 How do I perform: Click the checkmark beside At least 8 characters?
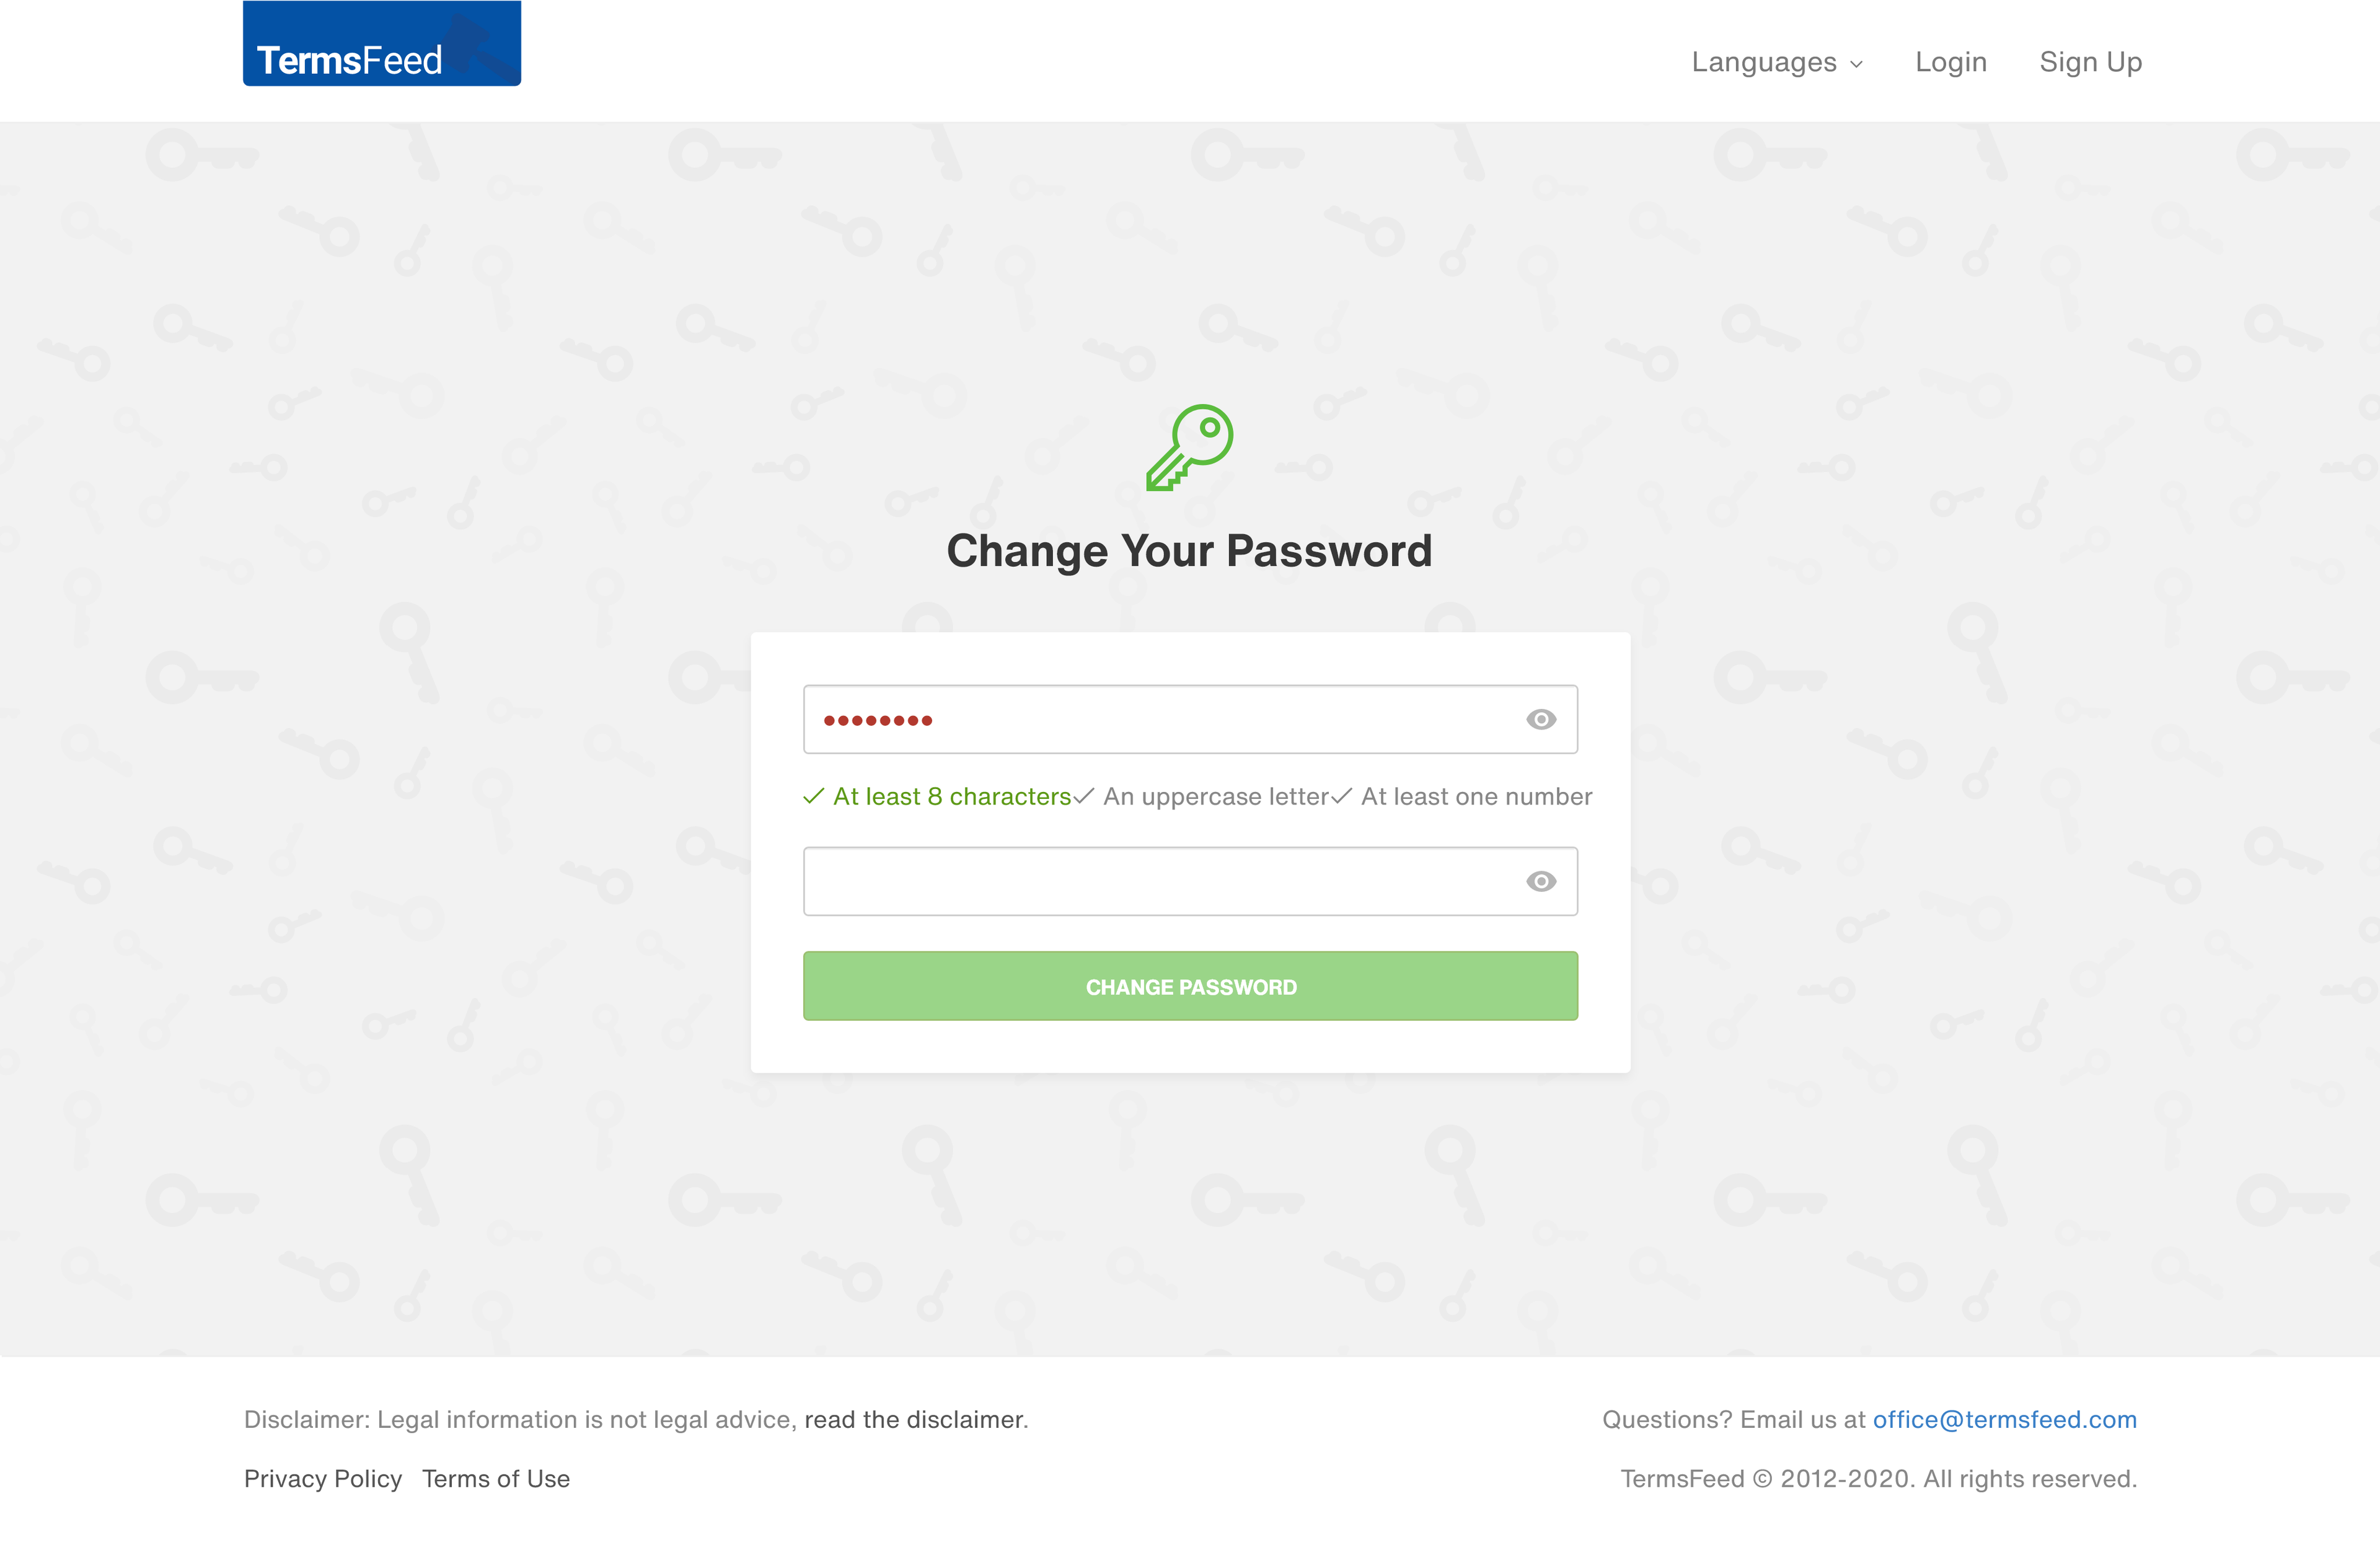point(814,796)
